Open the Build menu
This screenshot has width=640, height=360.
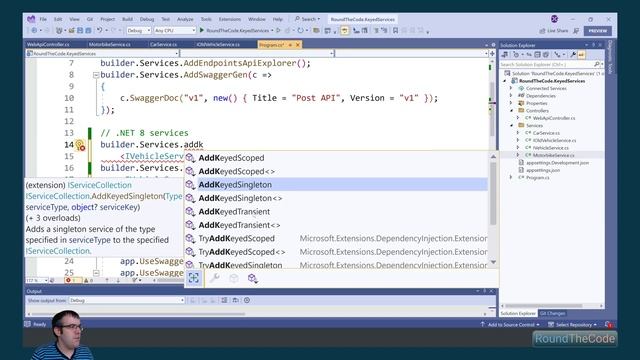[x=127, y=19]
